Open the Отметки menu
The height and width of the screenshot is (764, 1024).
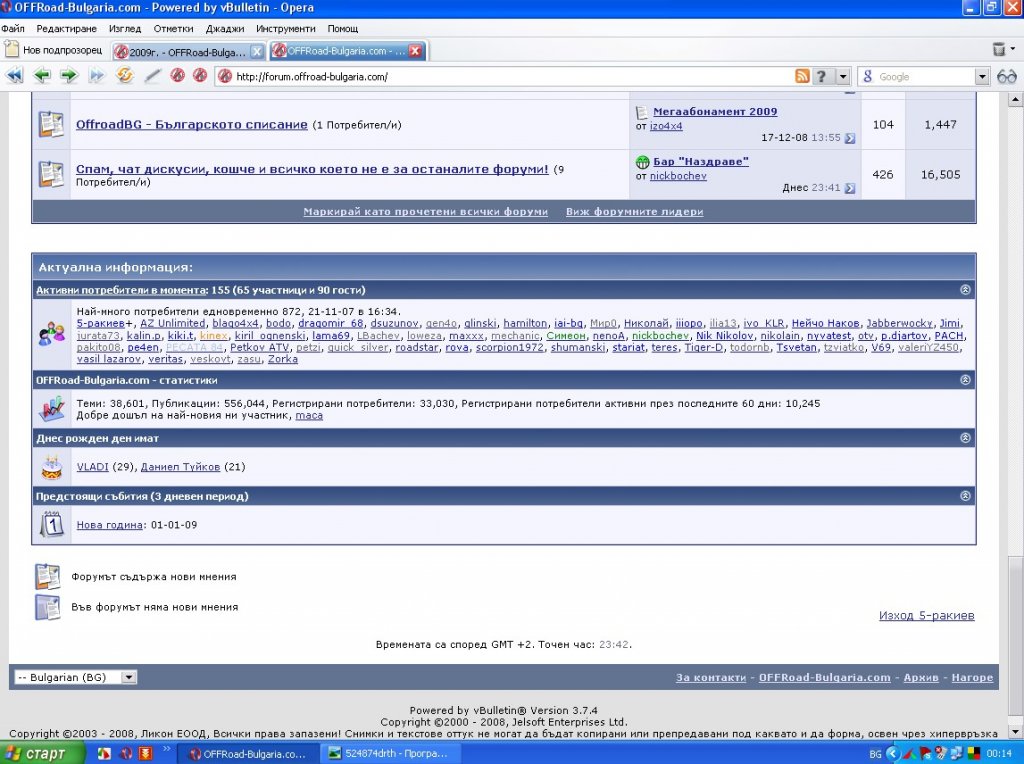[173, 29]
